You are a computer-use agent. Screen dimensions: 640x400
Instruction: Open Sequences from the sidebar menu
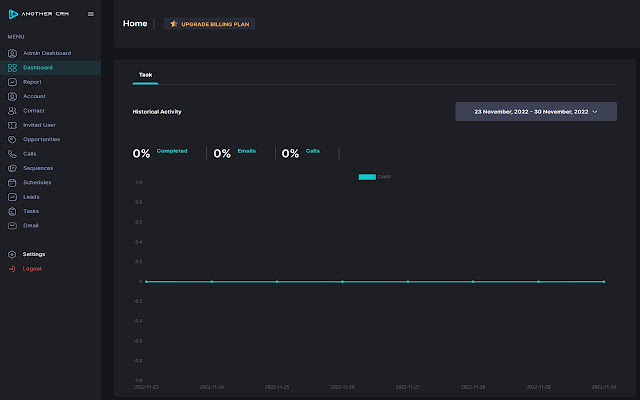point(37,168)
